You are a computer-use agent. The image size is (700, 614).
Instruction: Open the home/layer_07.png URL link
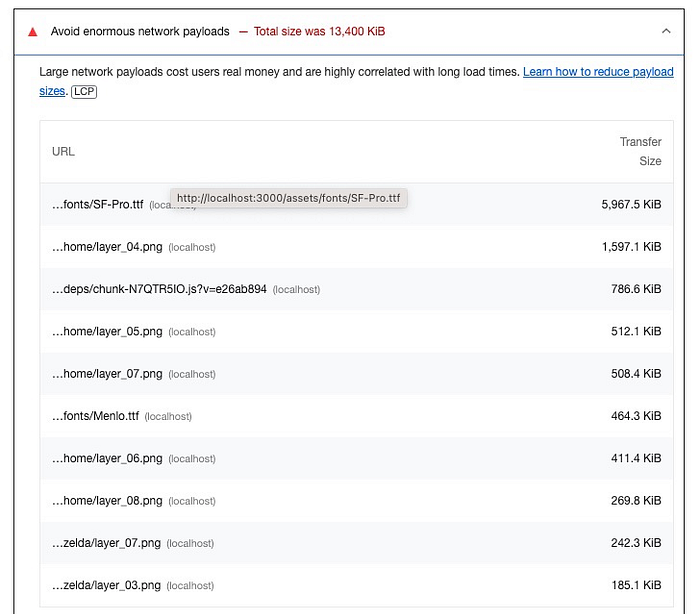pos(107,374)
